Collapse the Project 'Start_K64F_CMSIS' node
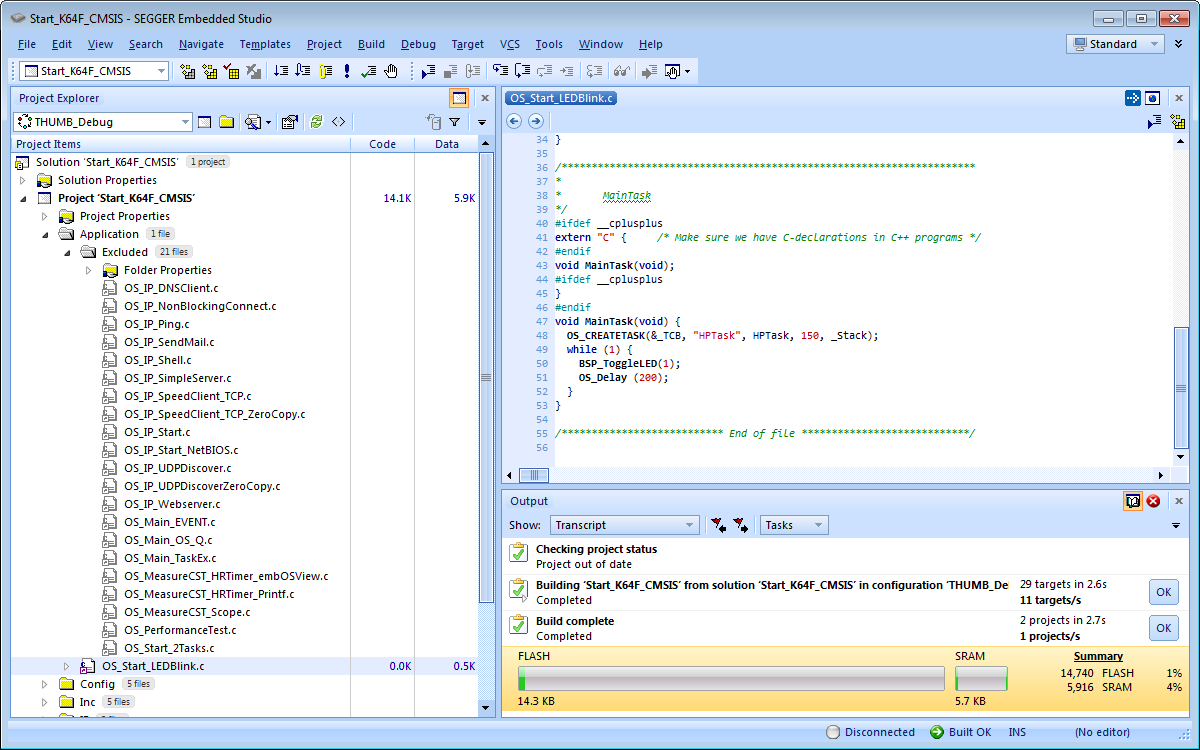The width and height of the screenshot is (1200, 750). (23, 198)
